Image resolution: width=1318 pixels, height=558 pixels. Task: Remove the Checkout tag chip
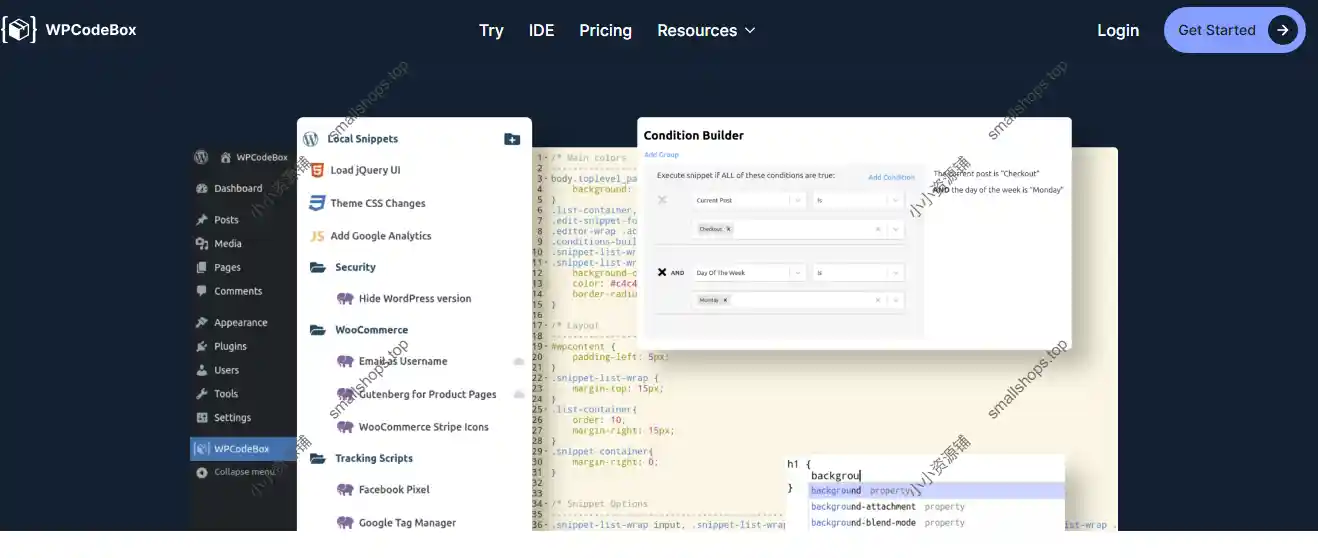[x=728, y=229]
